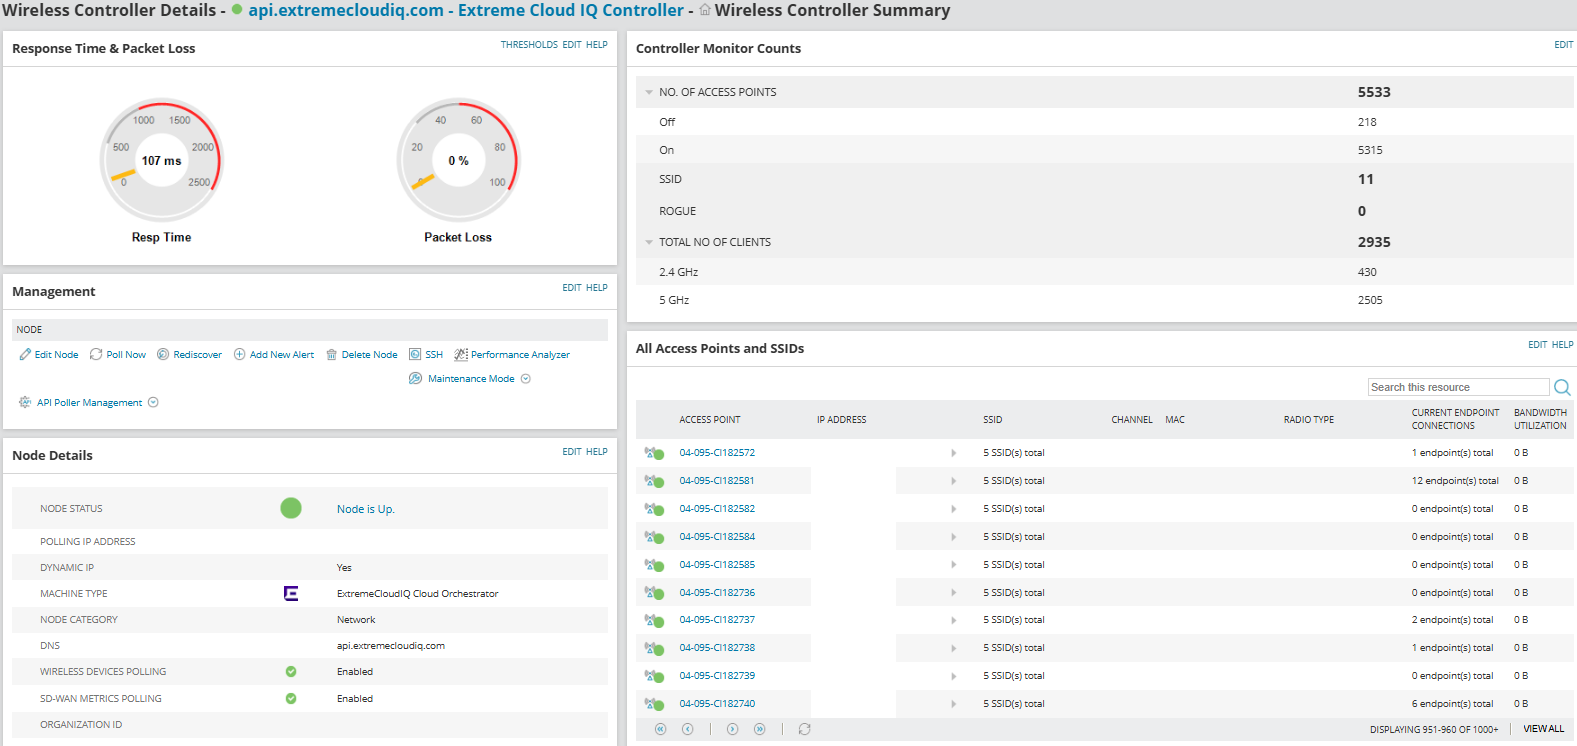Expand SSIDs for access point 04-095-CI182572
The height and width of the screenshot is (746, 1577).
coord(953,453)
